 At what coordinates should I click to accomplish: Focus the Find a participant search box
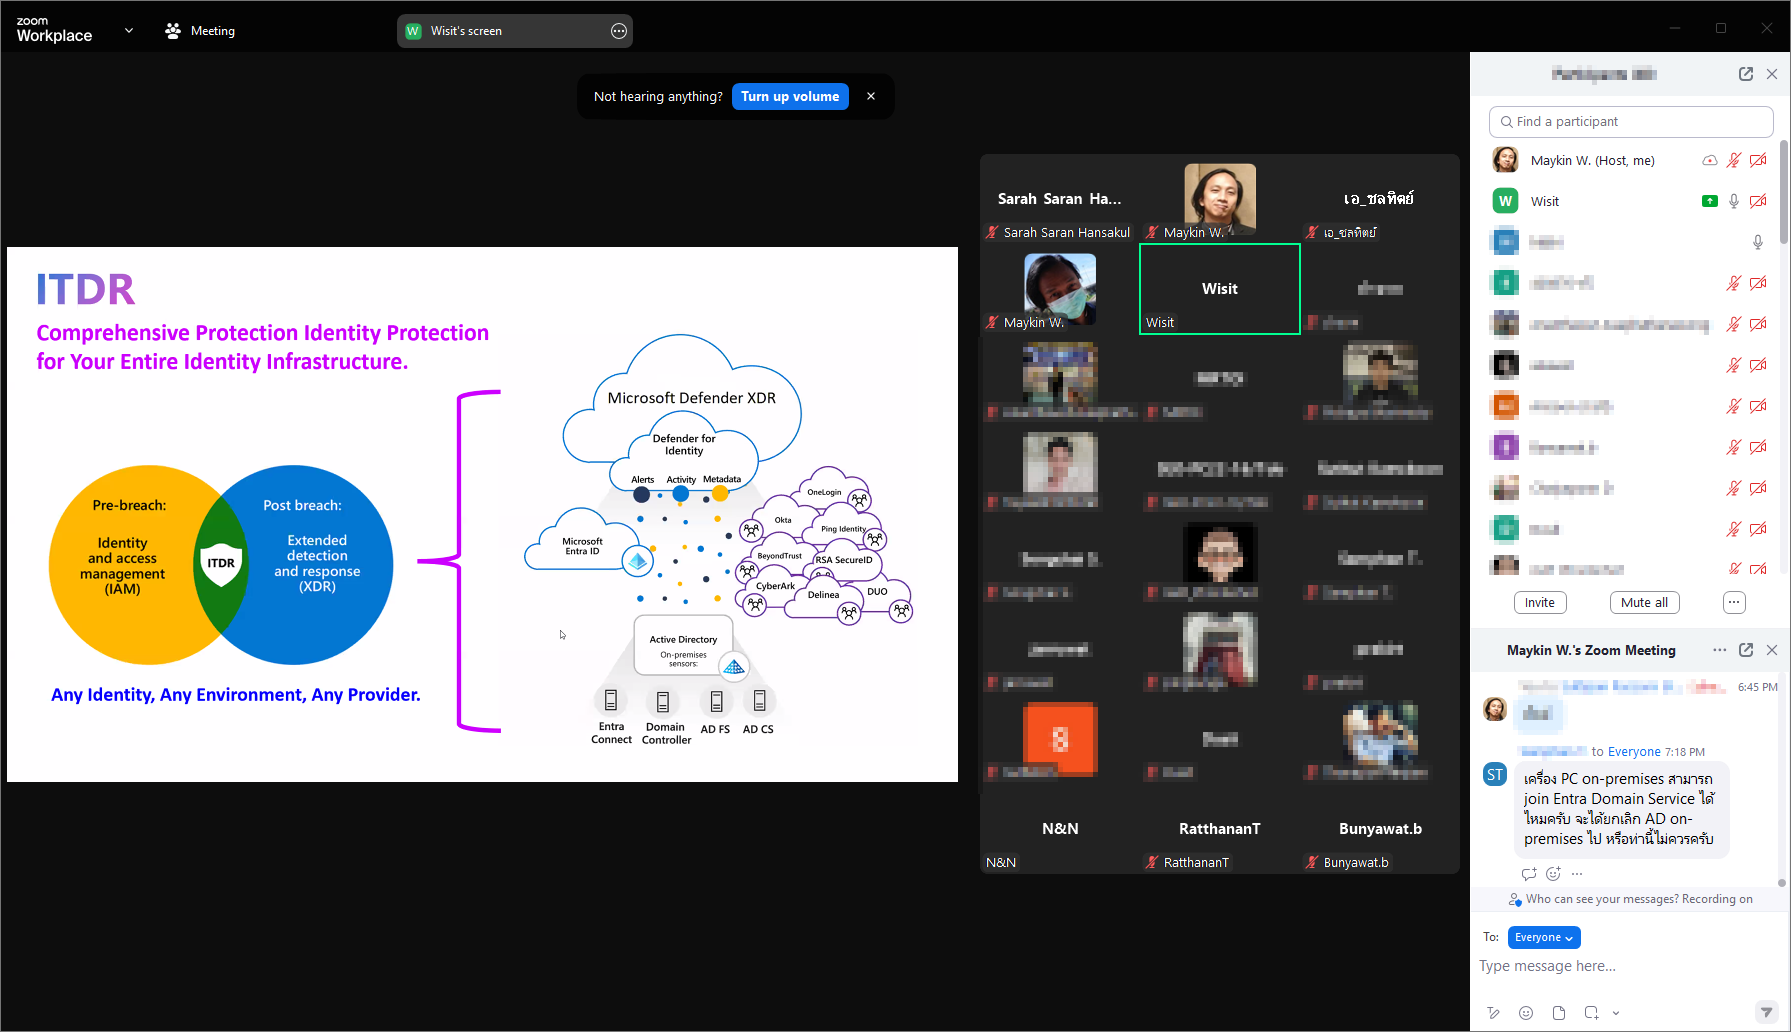click(x=1631, y=122)
